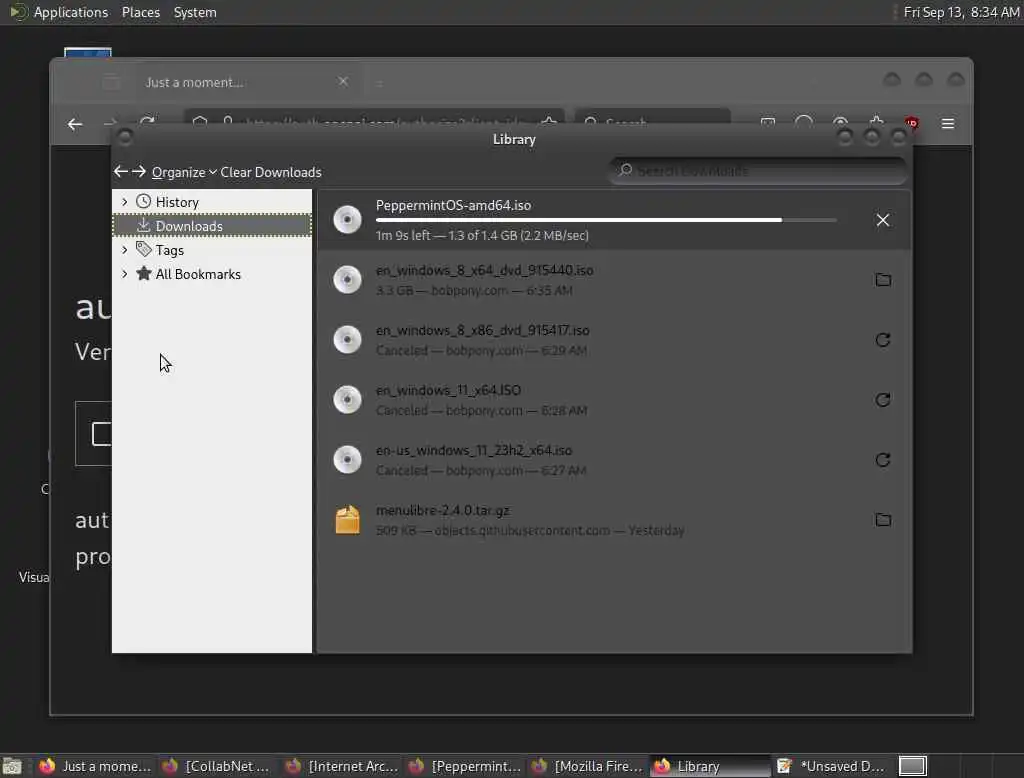The image size is (1024, 778).
Task: Click the clock showing Fri Sep 13
Action: pos(961,12)
